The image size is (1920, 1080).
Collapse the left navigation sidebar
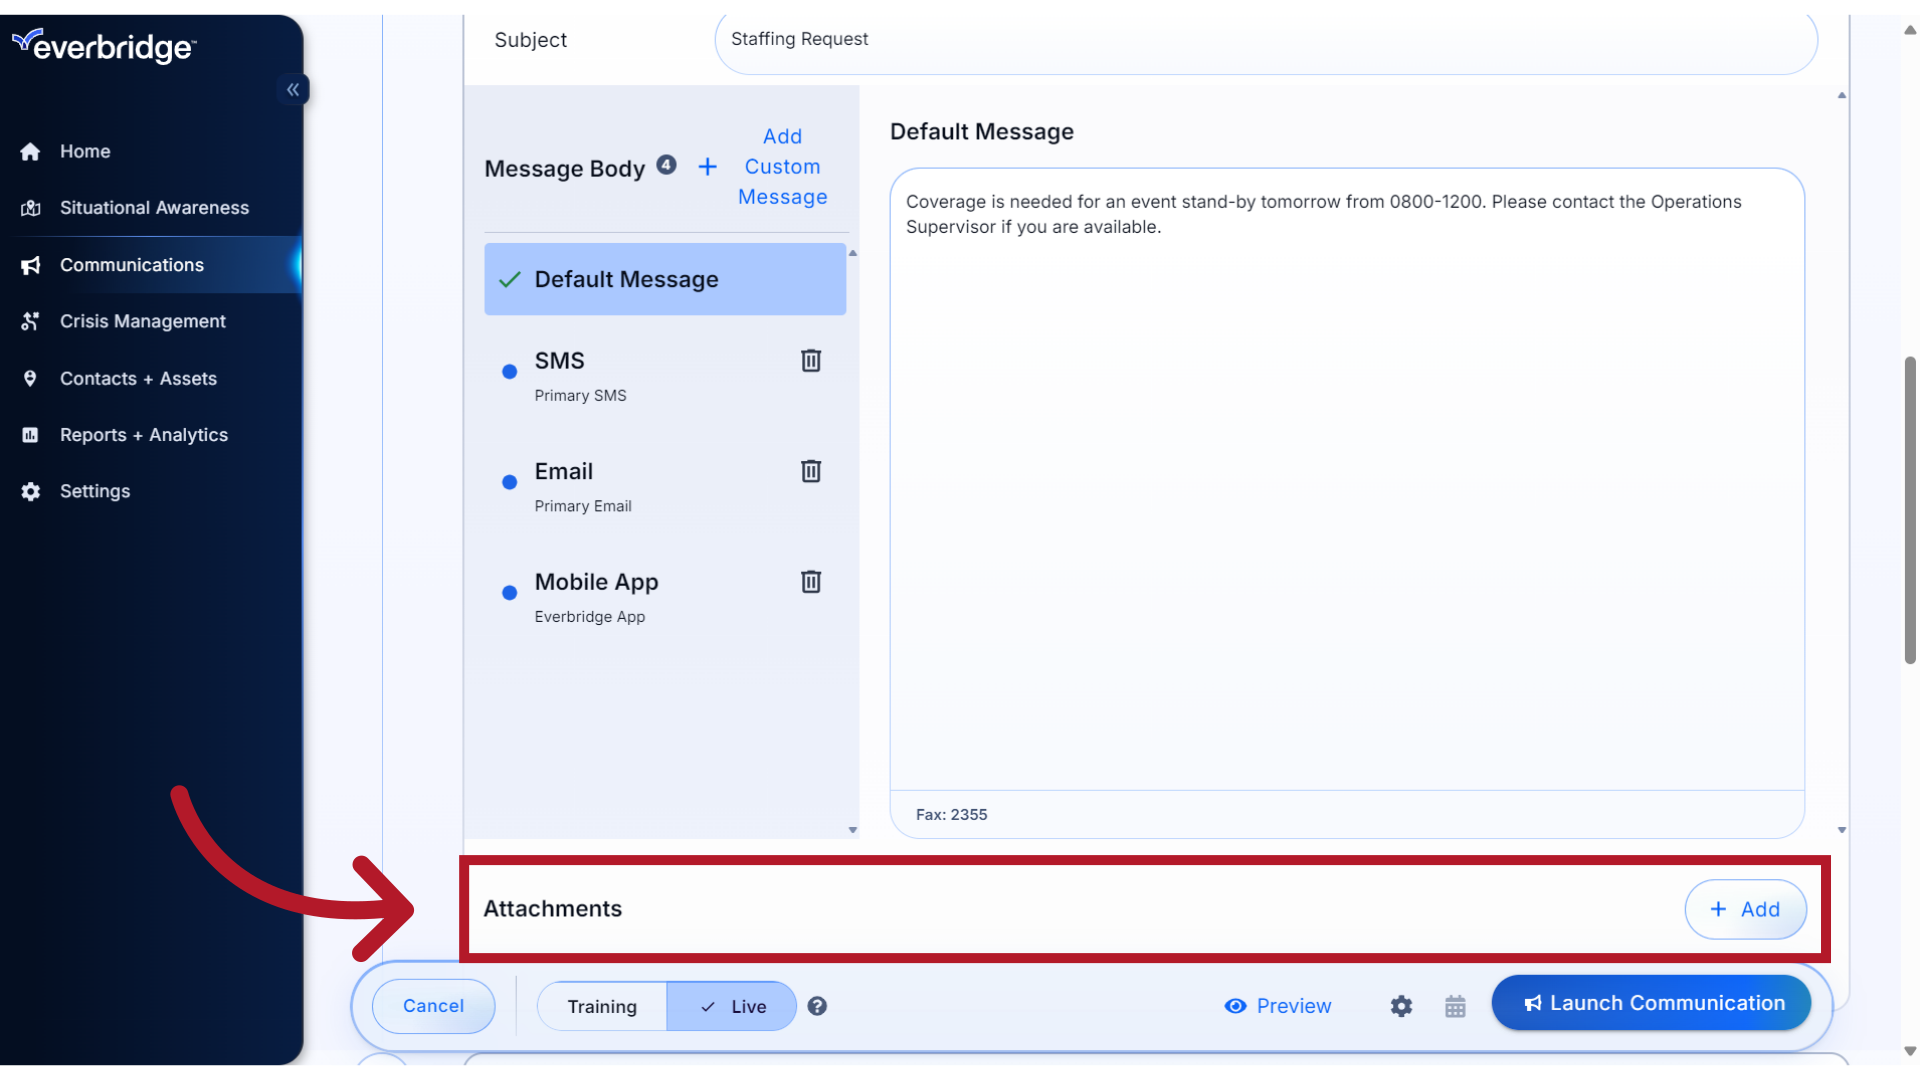click(293, 89)
